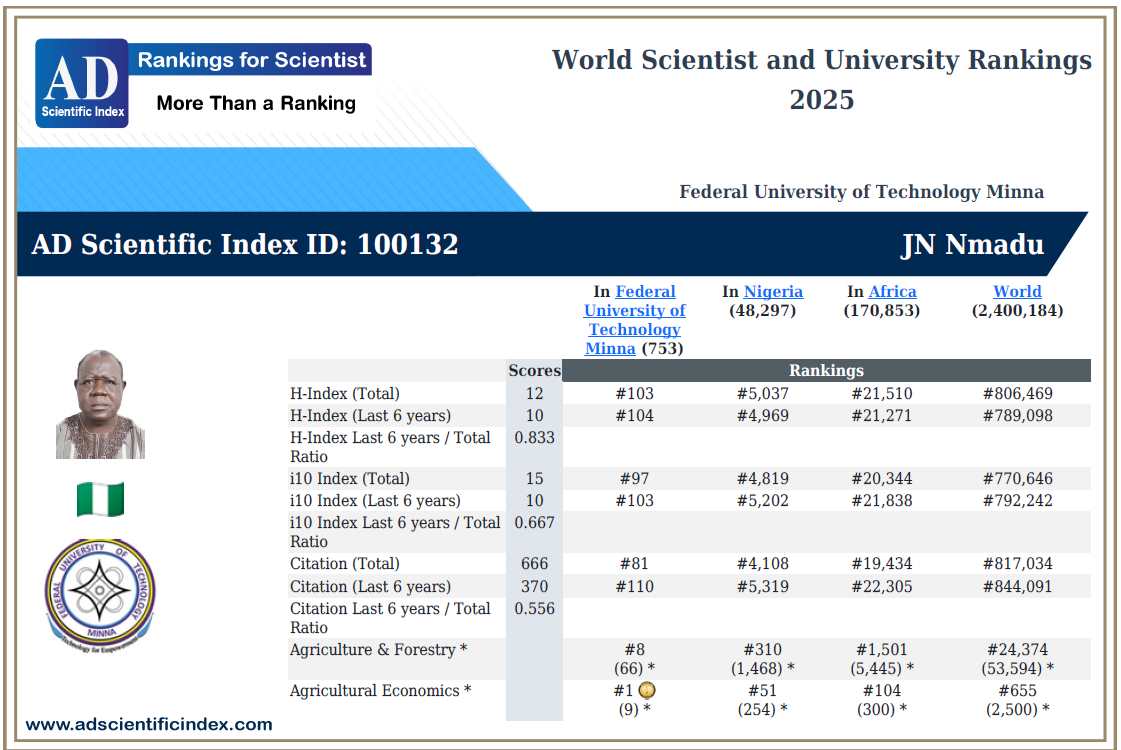The height and width of the screenshot is (750, 1121).
Task: Select the Agriculture & Forestry row label
Action: point(378,649)
